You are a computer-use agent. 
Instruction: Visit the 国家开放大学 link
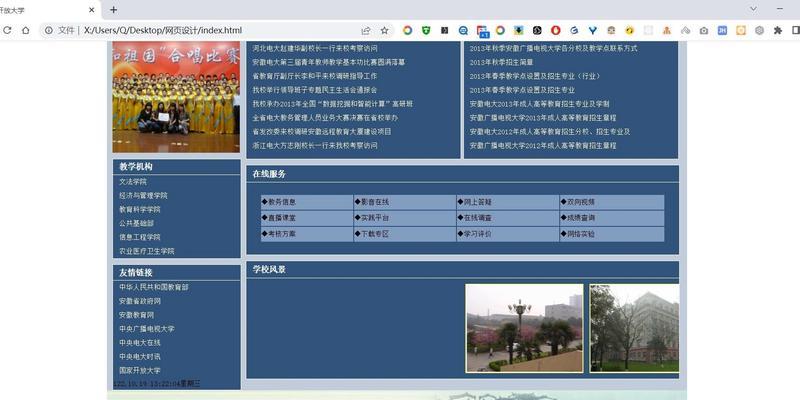coord(140,370)
